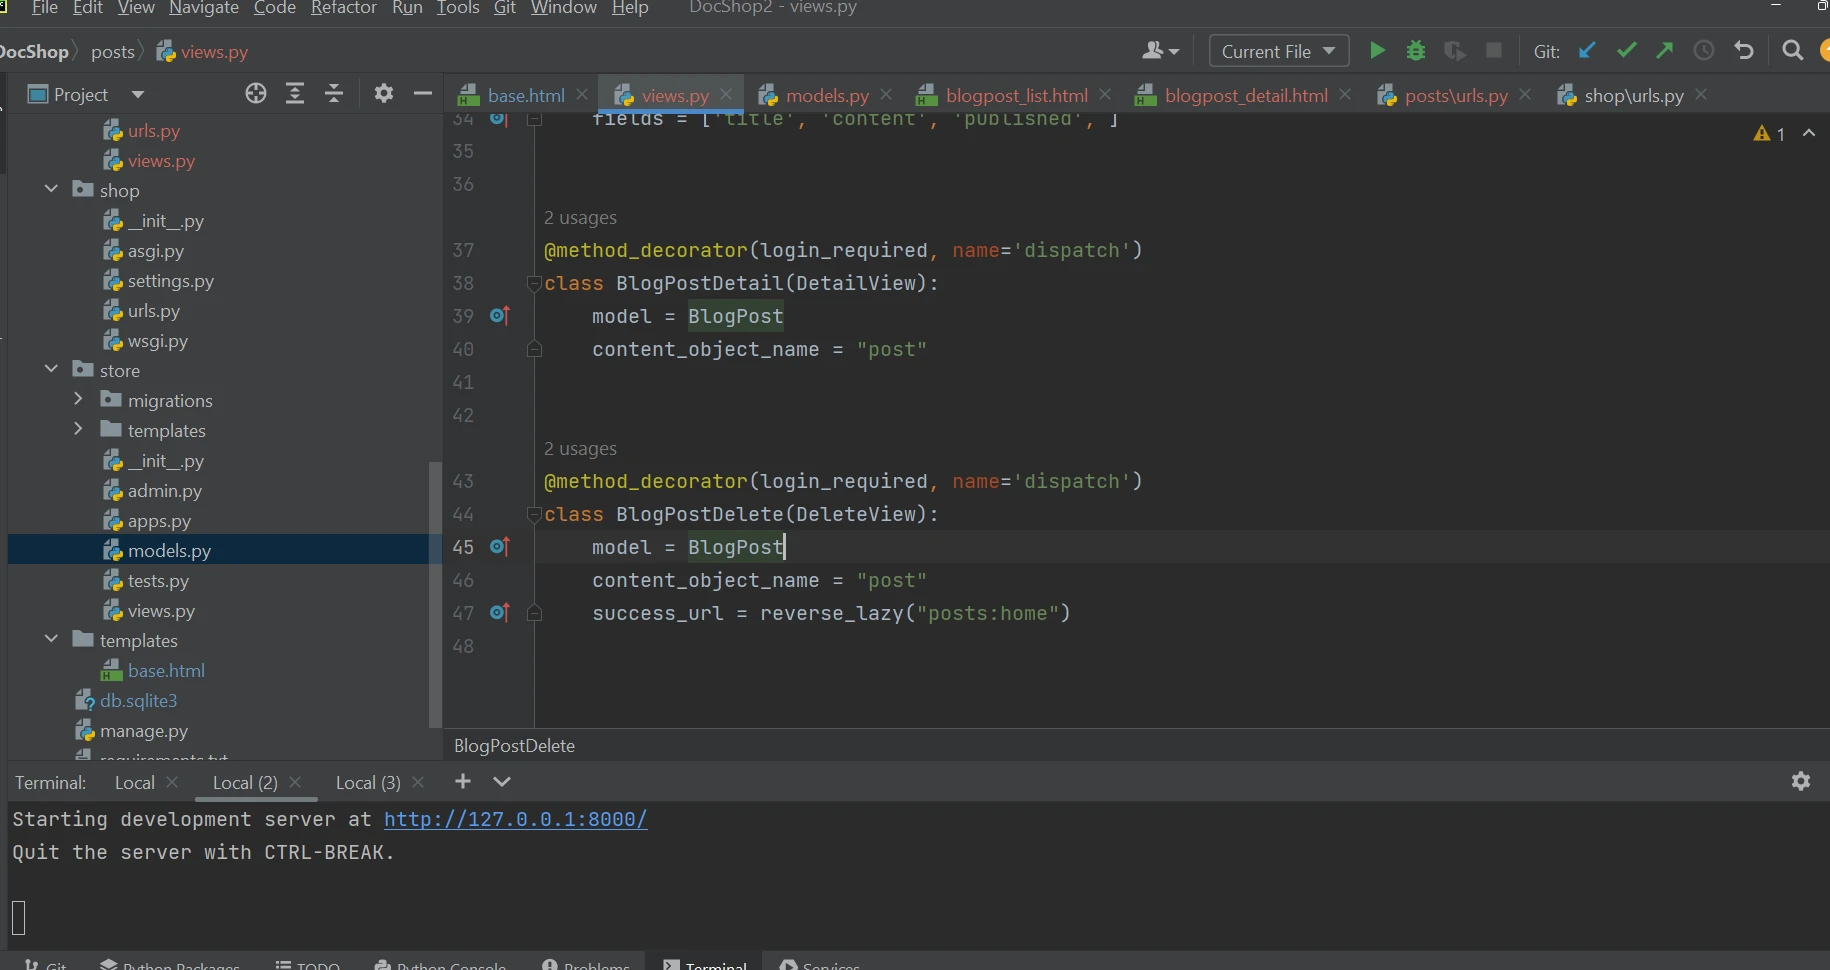The image size is (1830, 970).
Task: Click Git update project arrow
Action: (1587, 51)
